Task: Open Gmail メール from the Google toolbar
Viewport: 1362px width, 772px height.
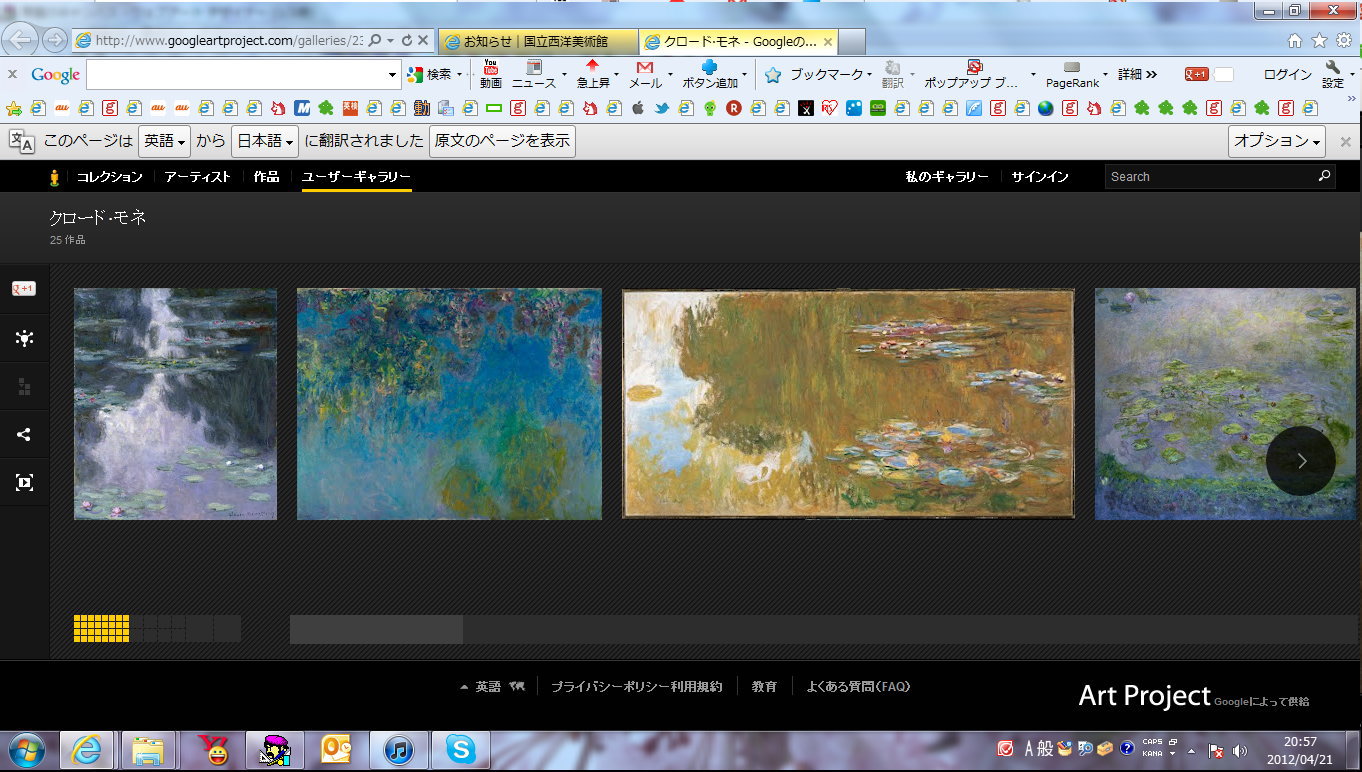Action: (645, 74)
